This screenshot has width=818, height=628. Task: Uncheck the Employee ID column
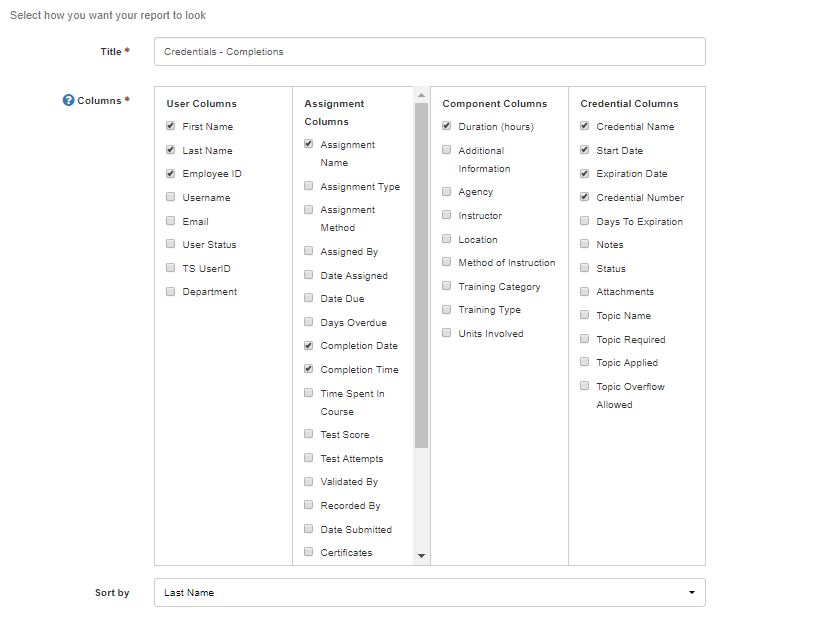tap(169, 173)
